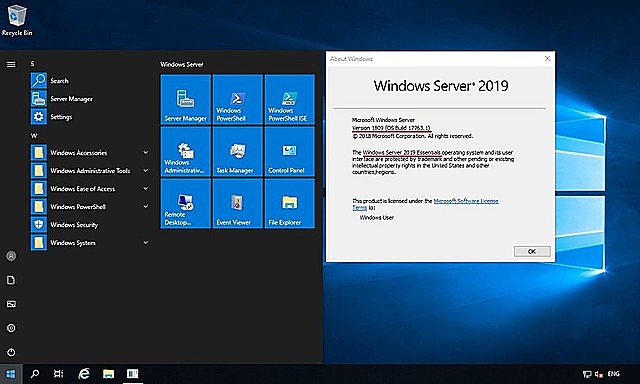This screenshot has height=384, width=640.
Task: Click the Windows Server tile group title
Action: pyautogui.click(x=182, y=64)
